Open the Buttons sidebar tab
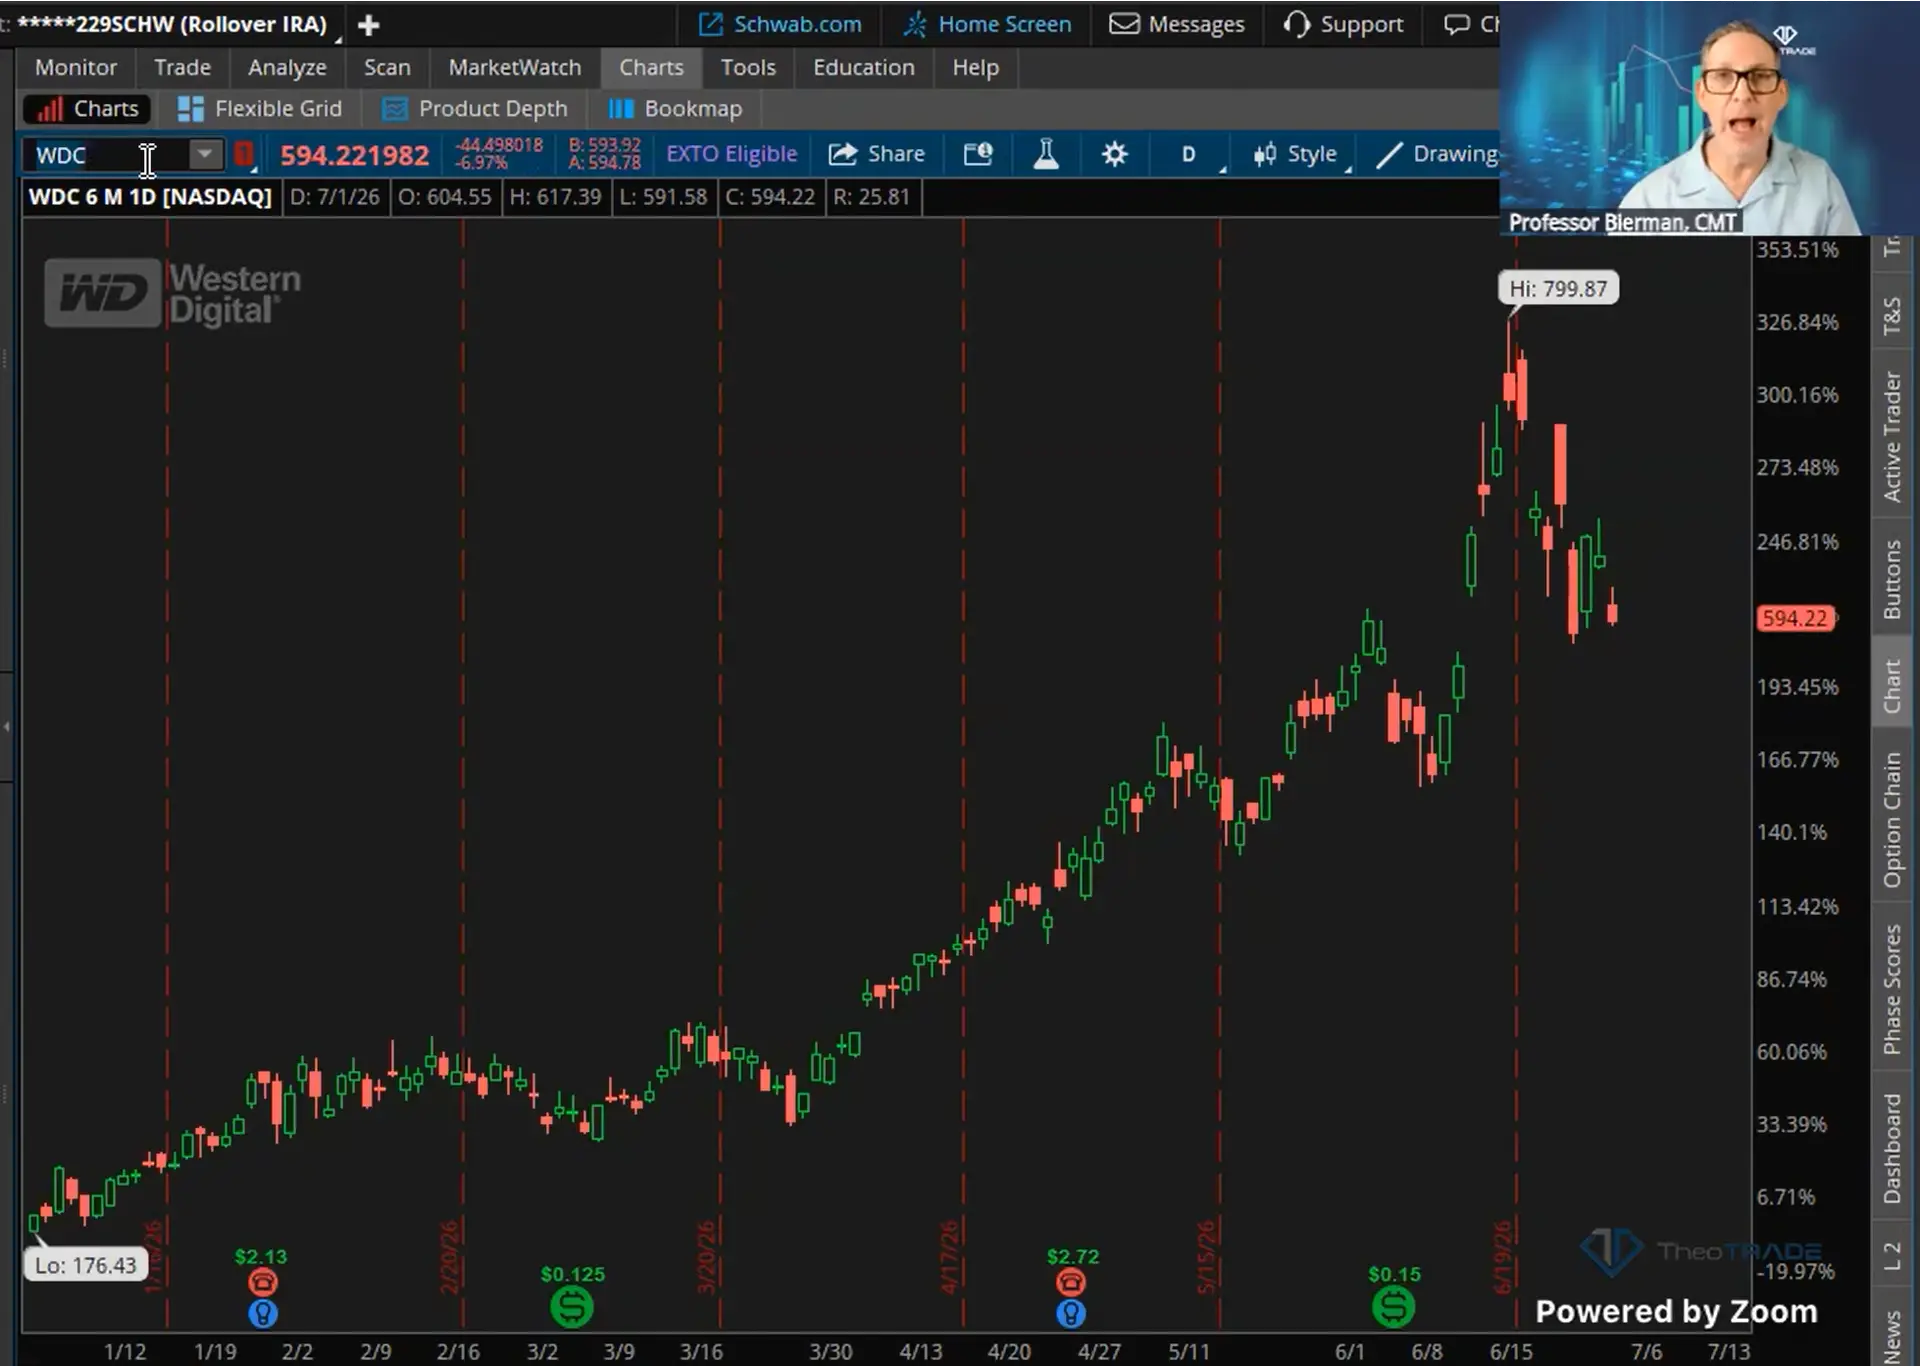Viewport: 1920px width, 1366px height. tap(1892, 579)
